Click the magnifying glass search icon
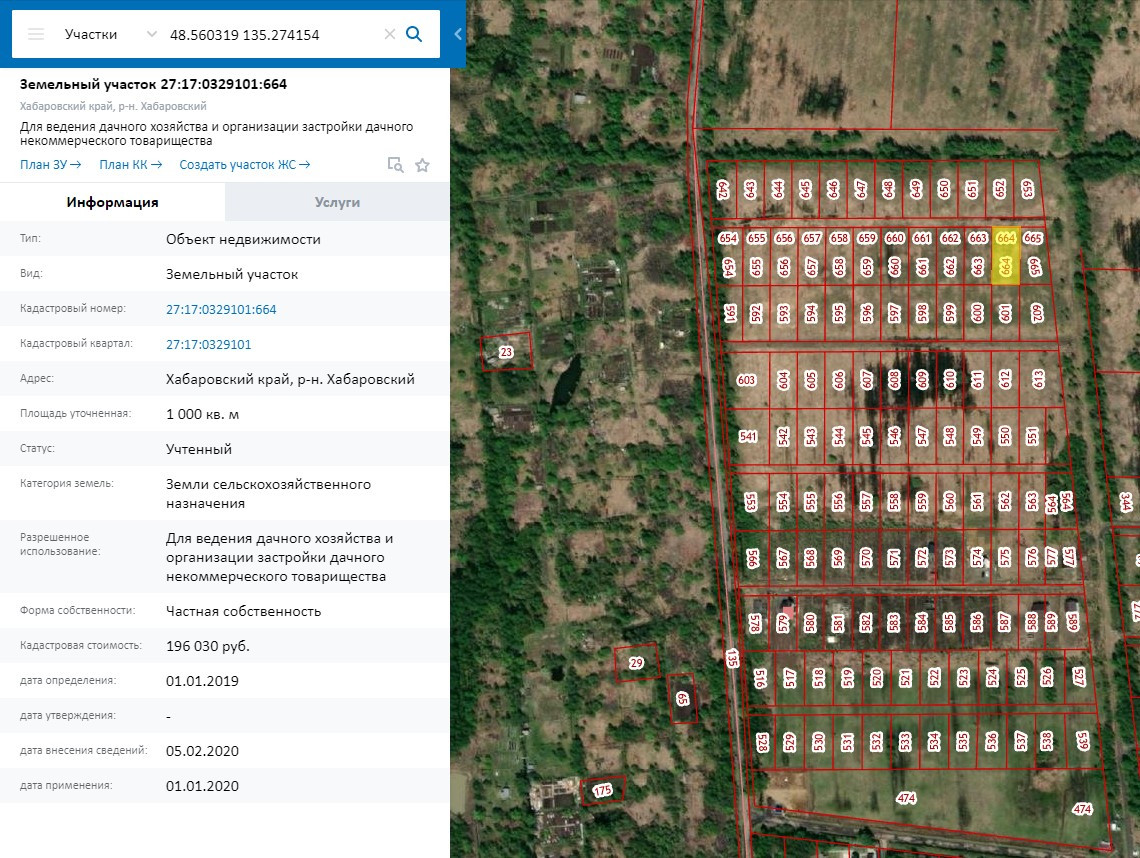Viewport: 1140px width, 858px height. click(x=414, y=34)
